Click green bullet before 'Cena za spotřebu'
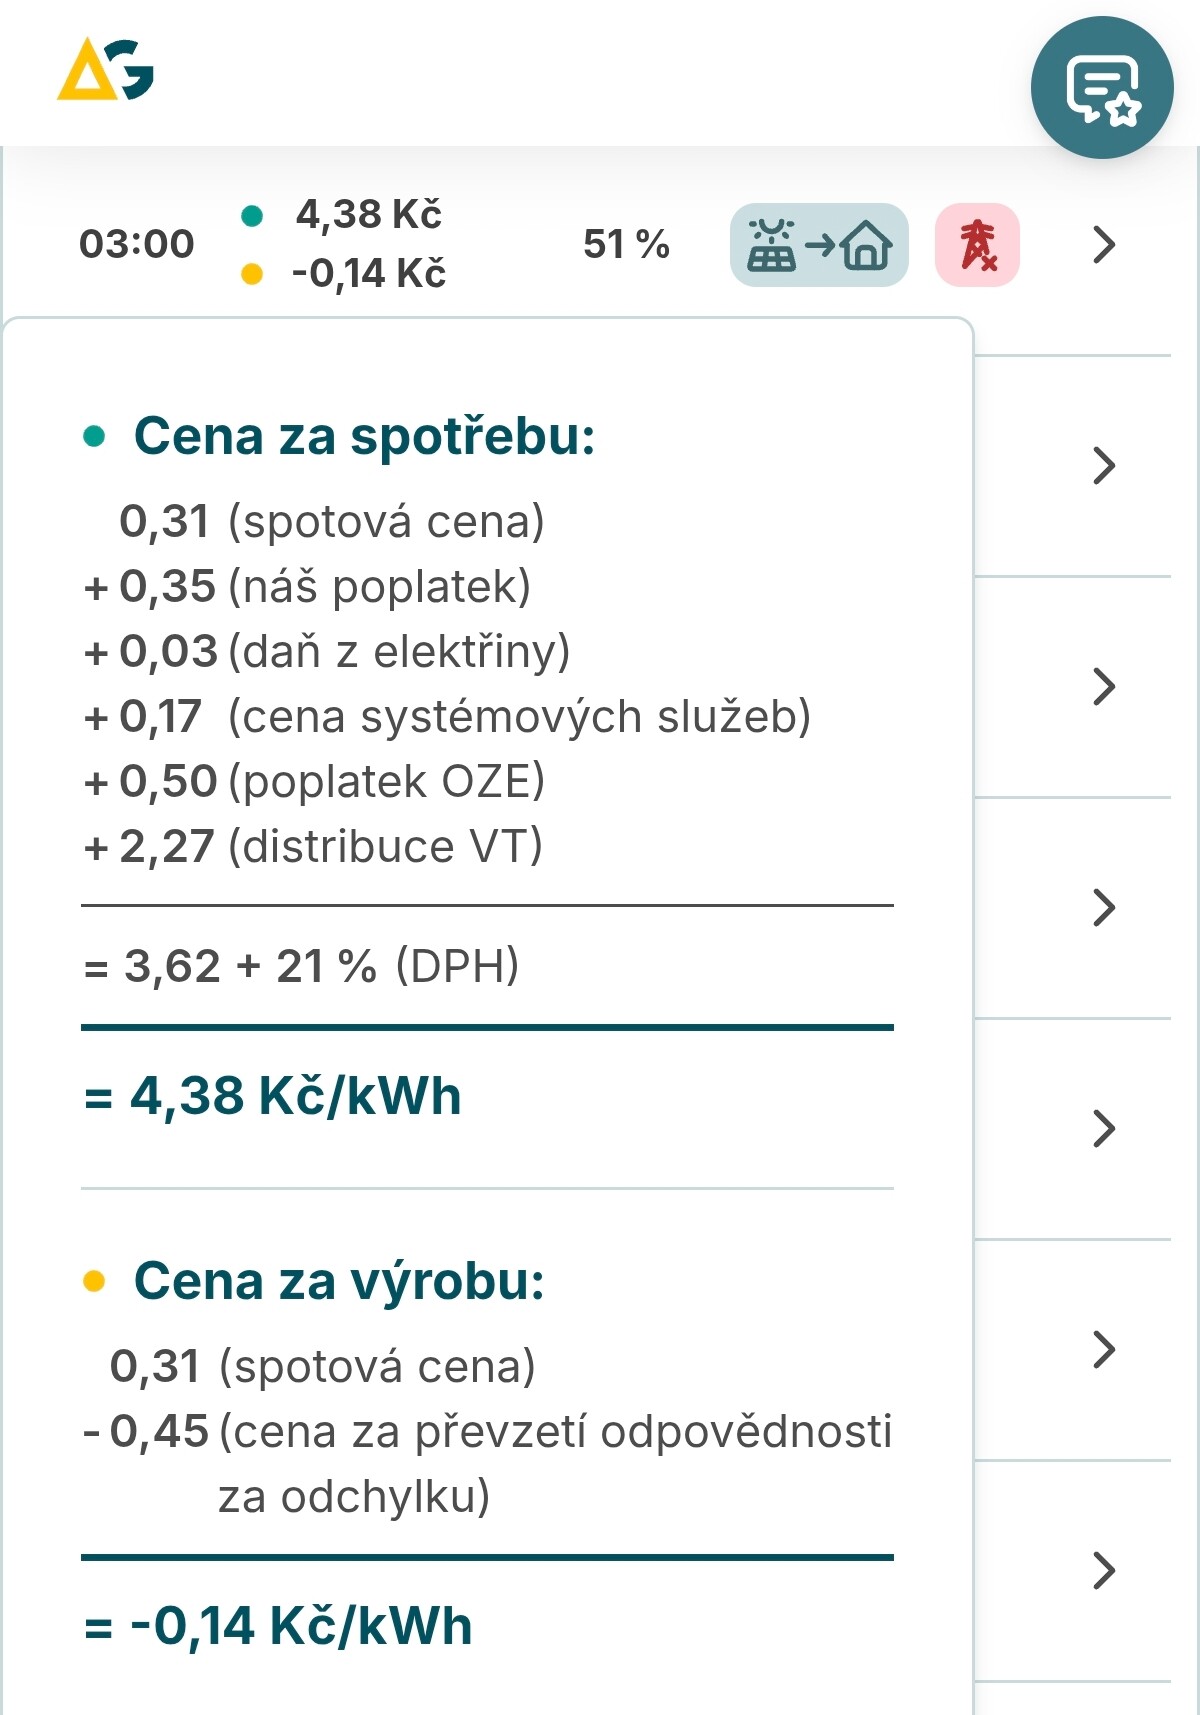This screenshot has width=1200, height=1715. 95,436
